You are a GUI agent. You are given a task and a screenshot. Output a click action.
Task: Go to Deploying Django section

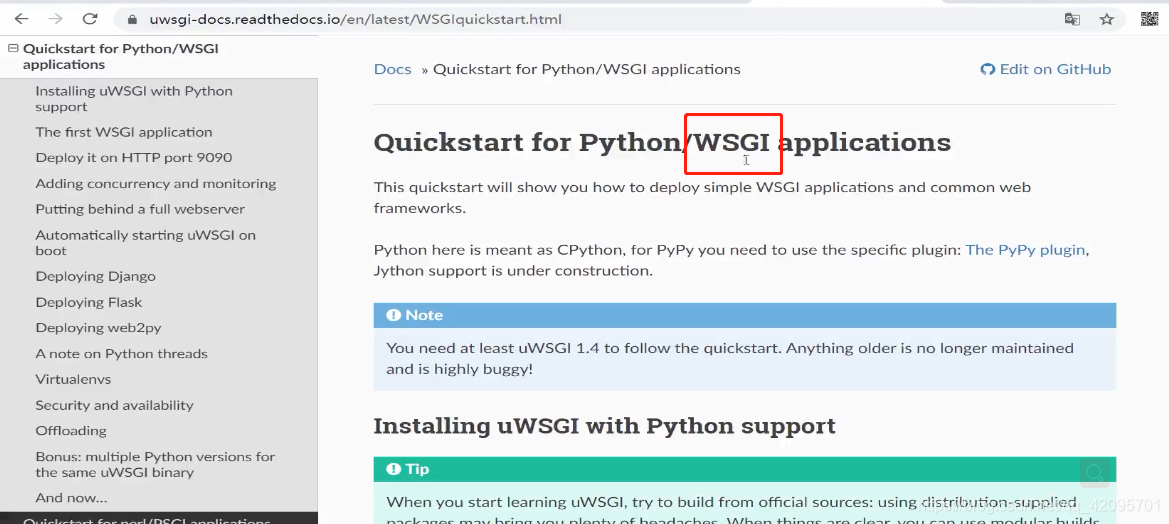pos(95,277)
